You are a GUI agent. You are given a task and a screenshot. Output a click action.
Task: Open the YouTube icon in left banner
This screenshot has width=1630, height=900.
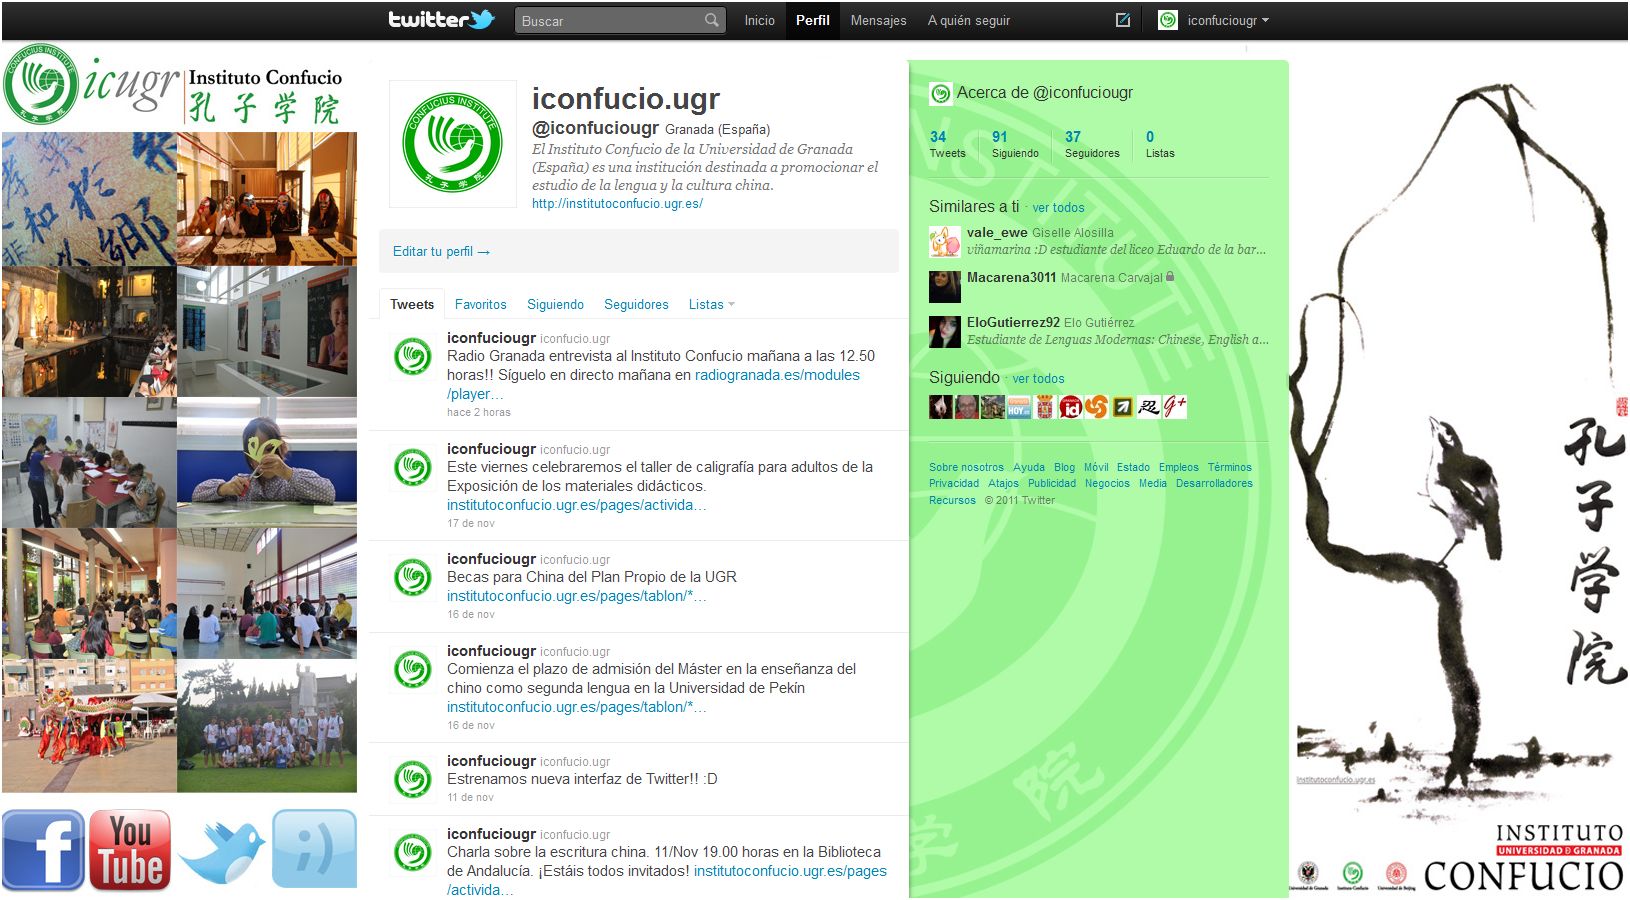[x=130, y=850]
